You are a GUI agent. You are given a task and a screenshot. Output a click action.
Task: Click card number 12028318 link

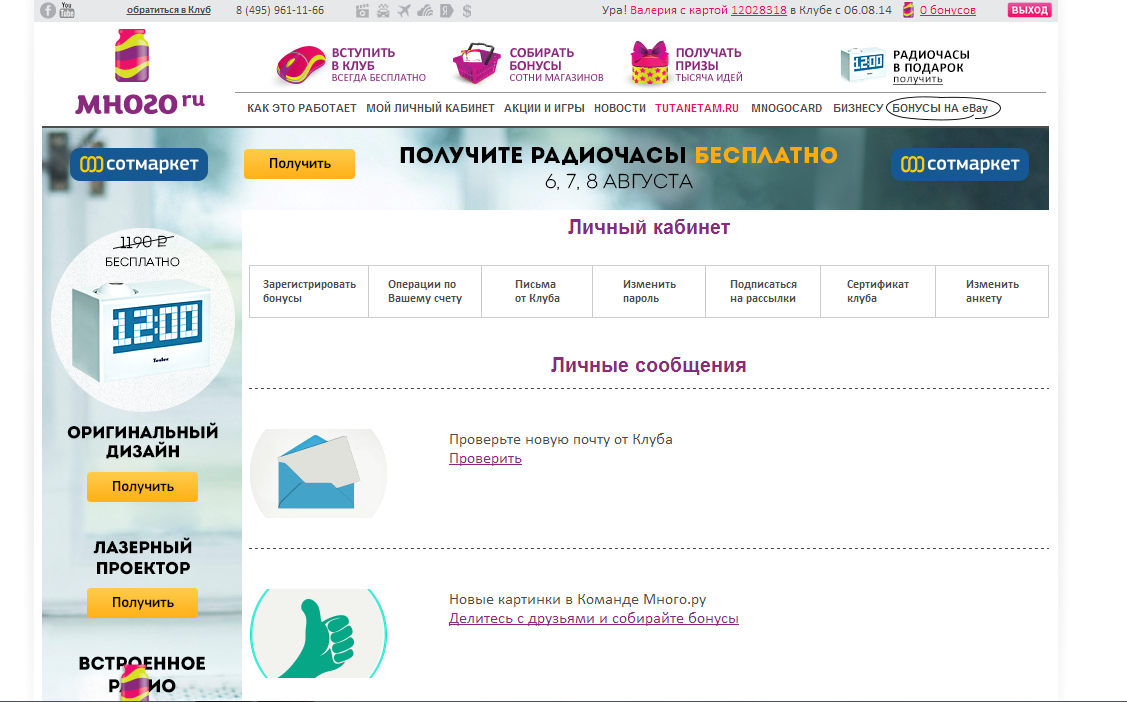coord(758,10)
